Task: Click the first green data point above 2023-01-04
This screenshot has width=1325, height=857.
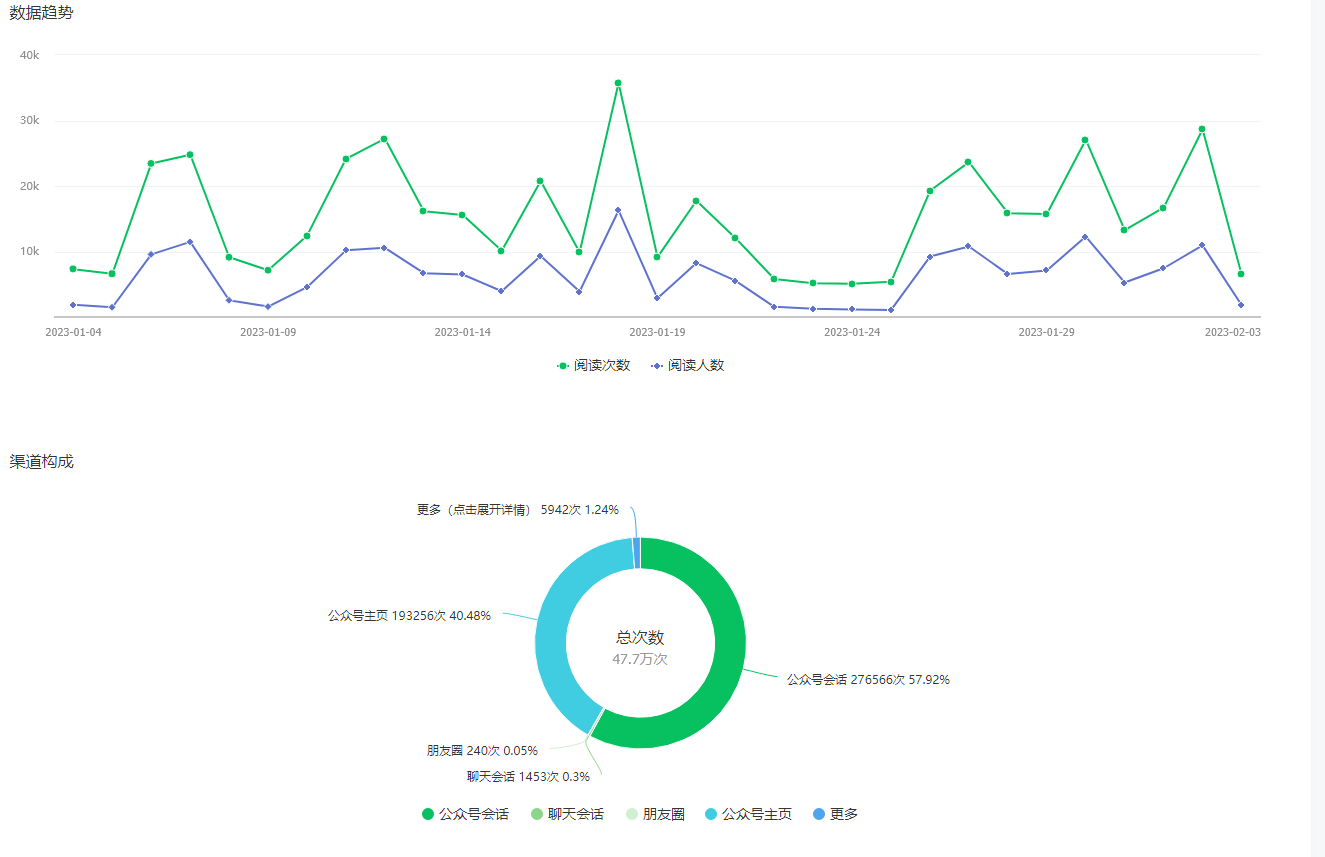Action: point(73,269)
